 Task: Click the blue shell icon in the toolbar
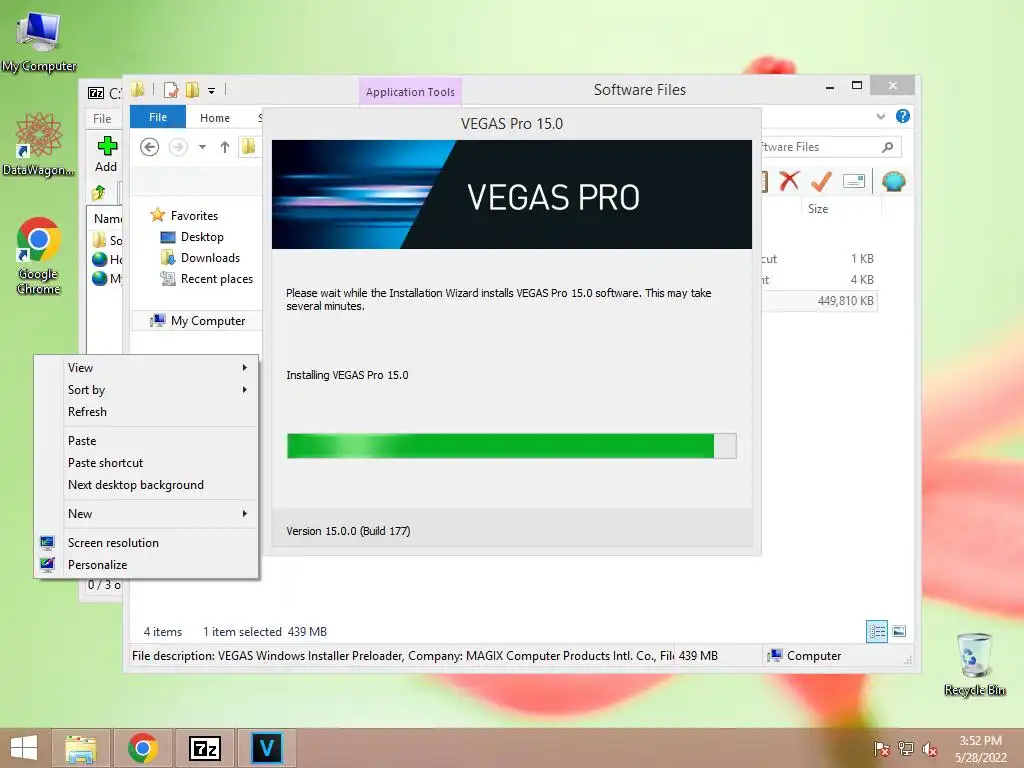pos(893,181)
